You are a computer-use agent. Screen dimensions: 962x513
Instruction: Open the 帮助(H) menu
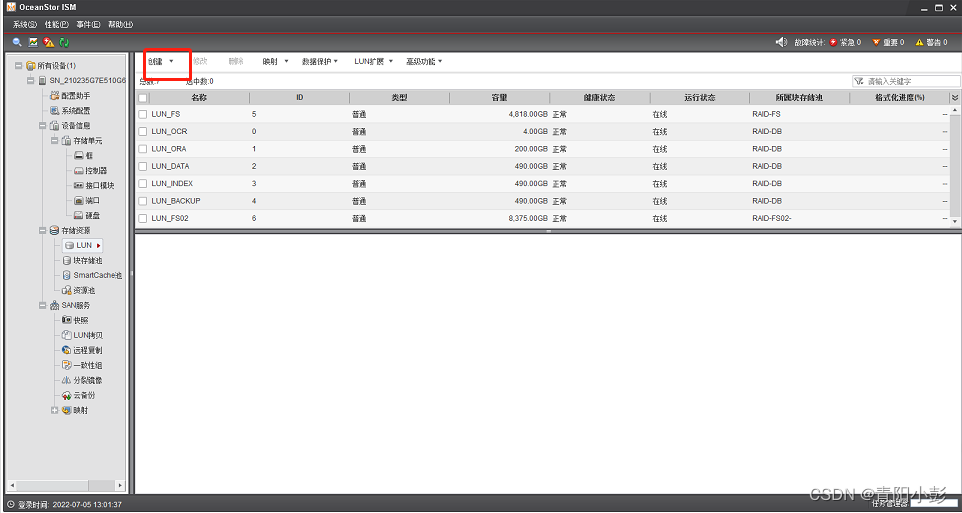coord(120,25)
